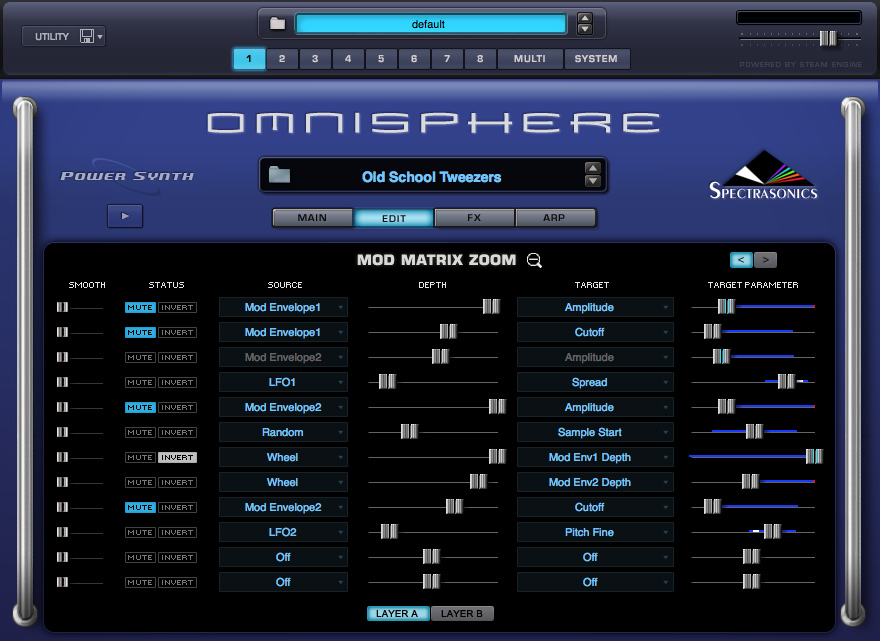Screen dimensions: 880x641
Task: Open the patch browser folder icon beside Old School Tweezers
Action: coord(279,175)
